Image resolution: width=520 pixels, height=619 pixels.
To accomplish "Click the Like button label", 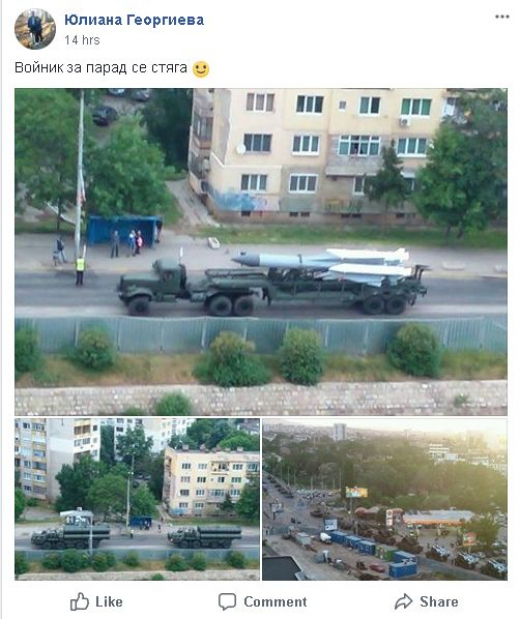I will point(109,602).
